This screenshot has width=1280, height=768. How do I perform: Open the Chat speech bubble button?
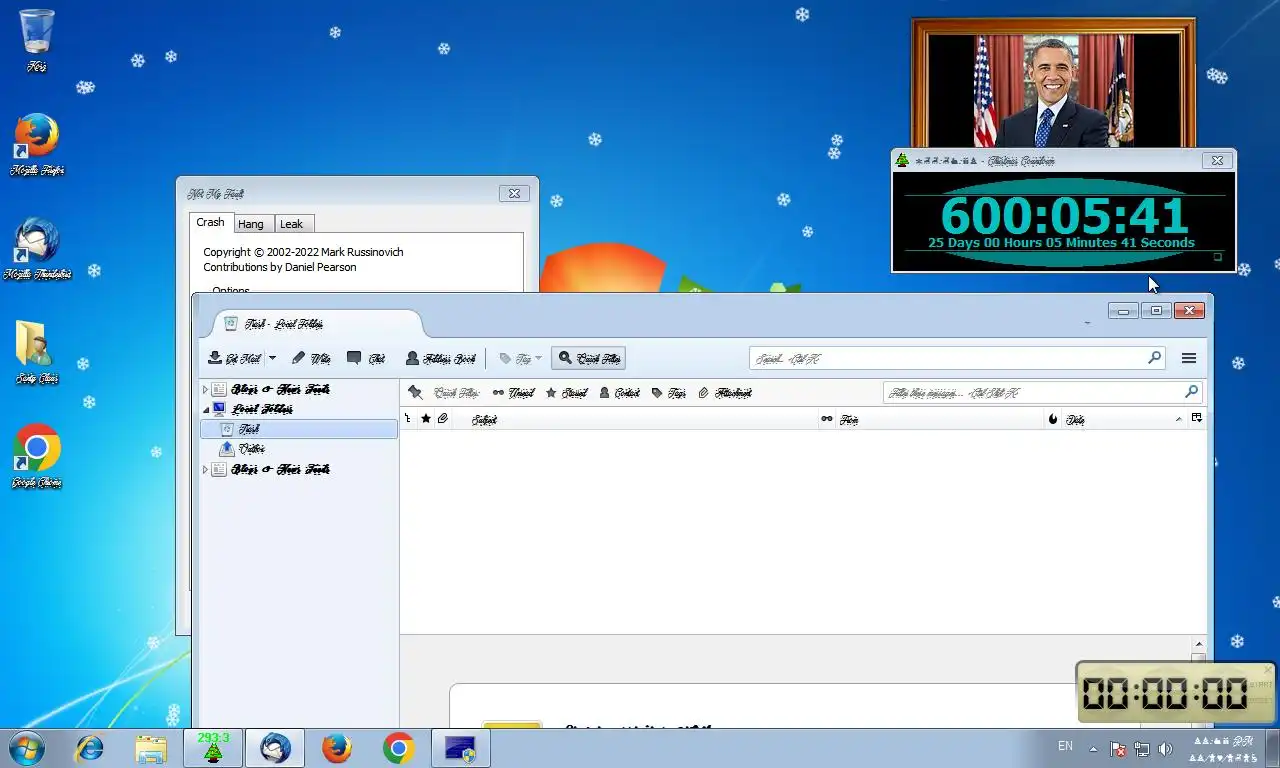(366, 358)
